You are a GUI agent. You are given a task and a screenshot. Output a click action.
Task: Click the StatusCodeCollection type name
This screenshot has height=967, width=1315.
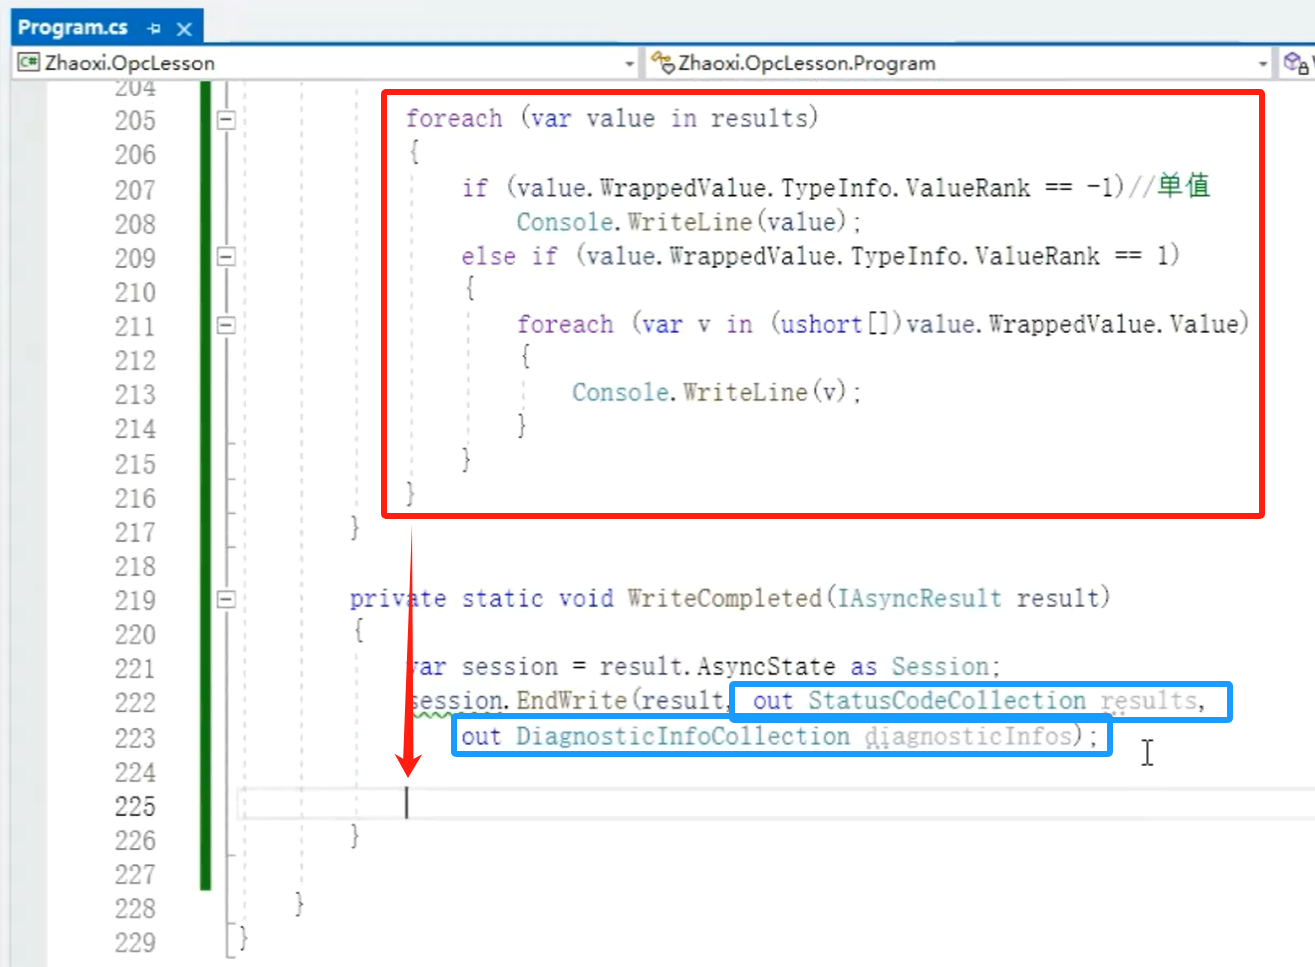coord(946,700)
